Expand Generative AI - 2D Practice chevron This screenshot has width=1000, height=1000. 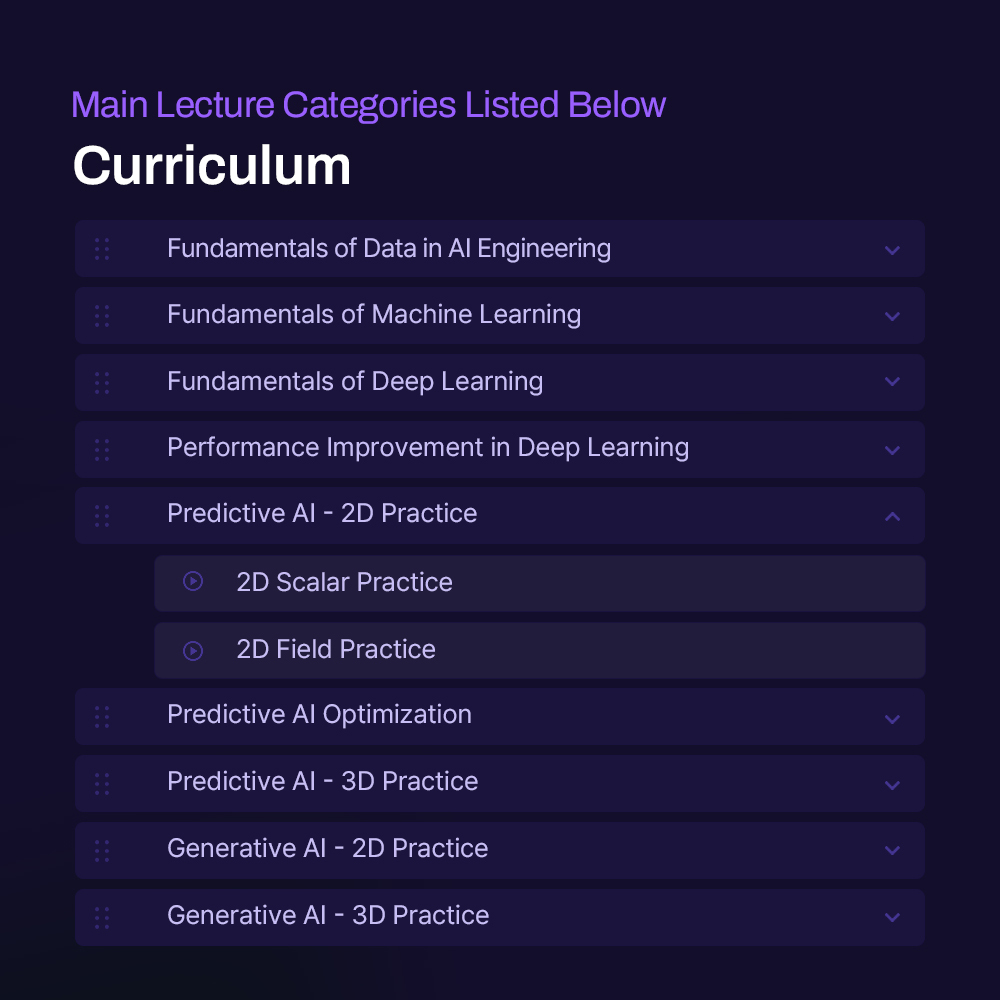[x=892, y=850]
